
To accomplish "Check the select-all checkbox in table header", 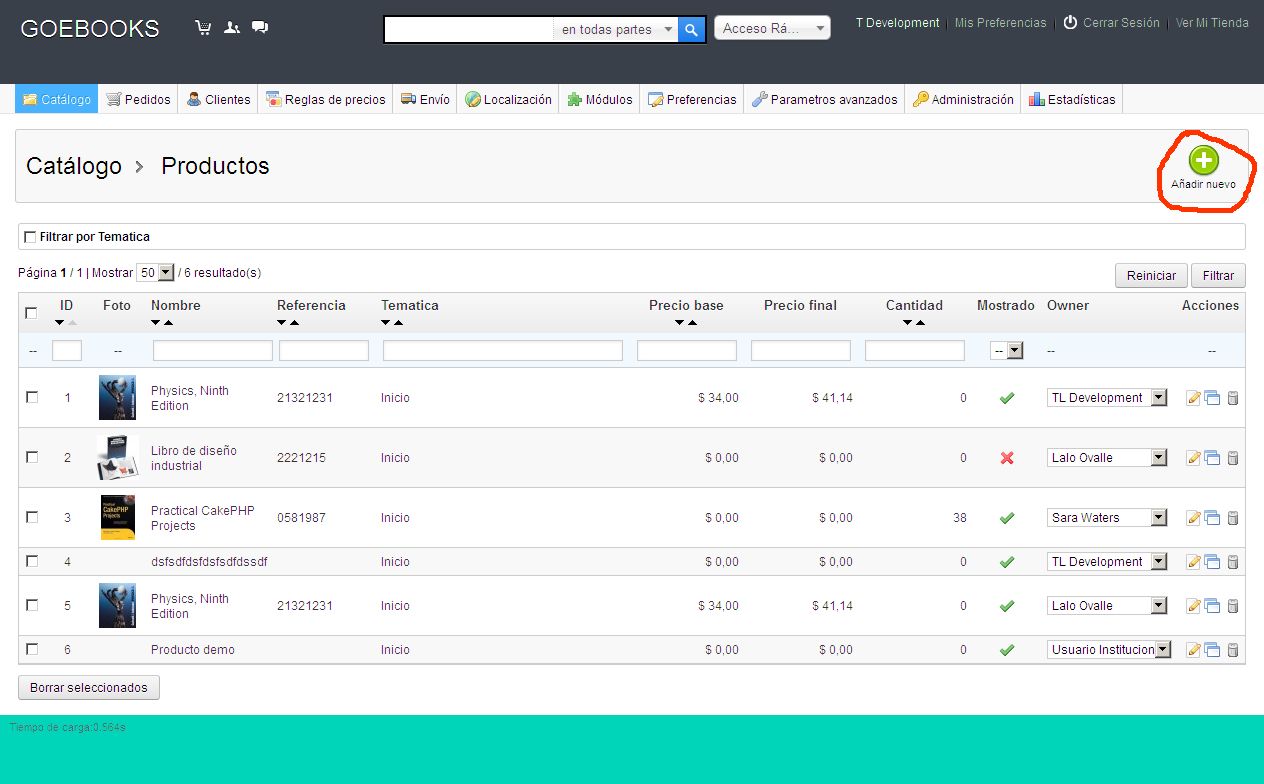I will click(31, 313).
